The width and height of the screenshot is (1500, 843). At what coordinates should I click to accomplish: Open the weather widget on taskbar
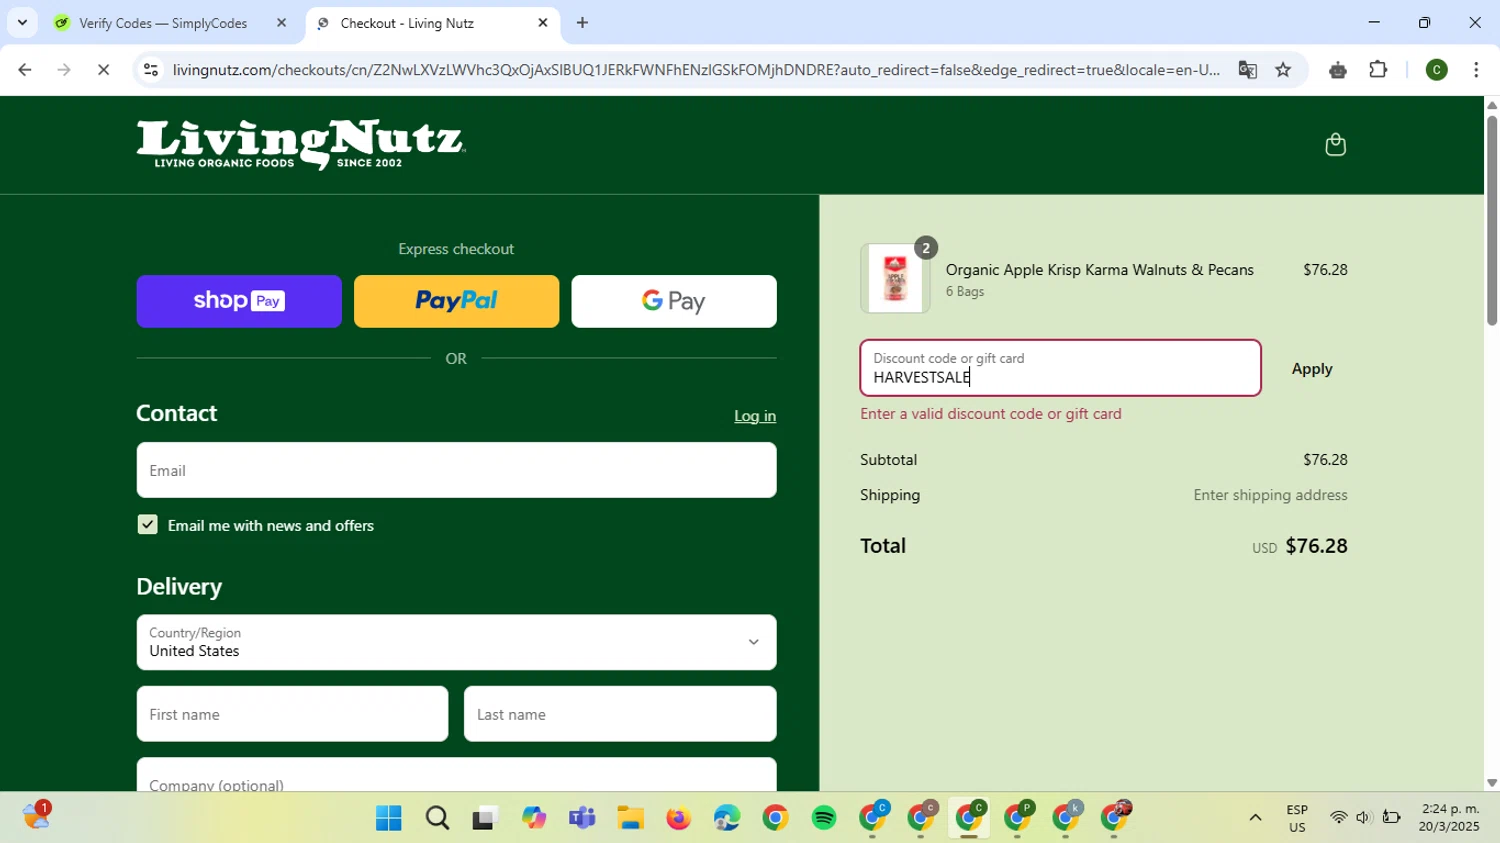(37, 816)
